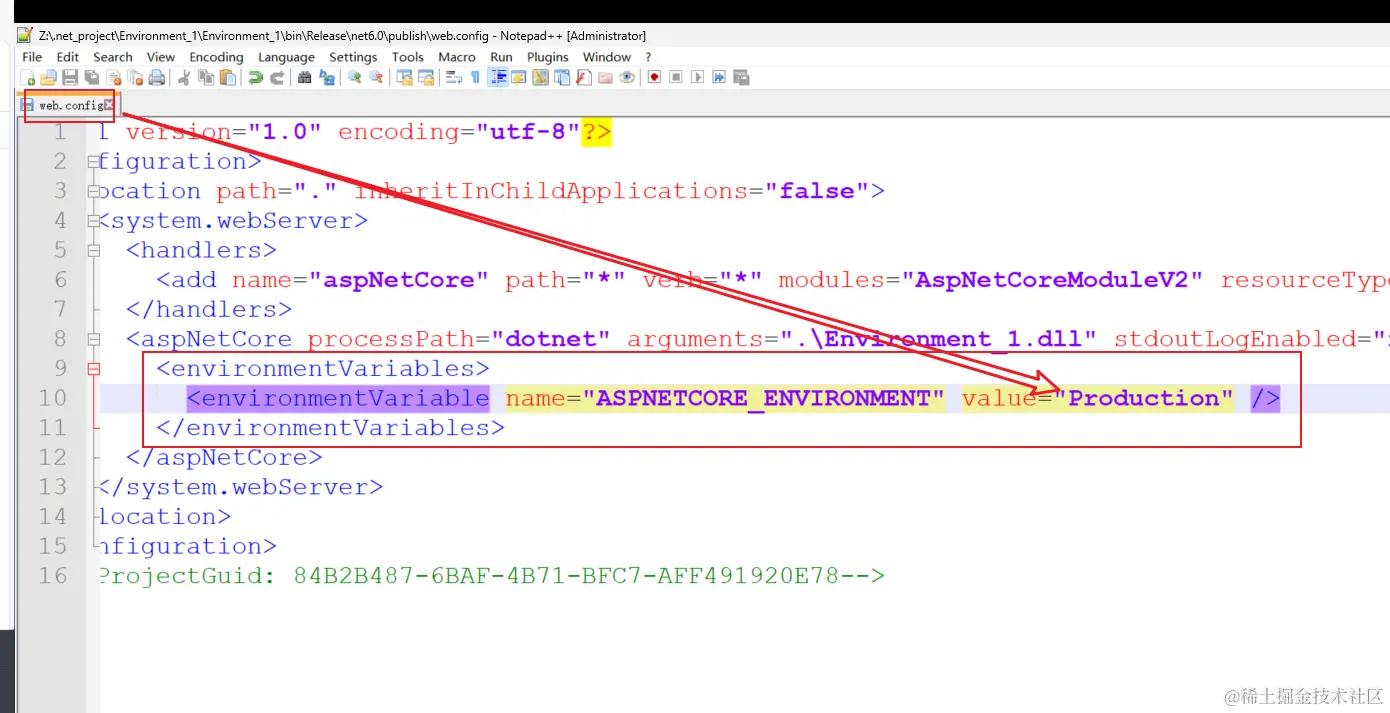Collapse the handlers fold on line 5
The image size is (1390, 713).
tap(93, 250)
